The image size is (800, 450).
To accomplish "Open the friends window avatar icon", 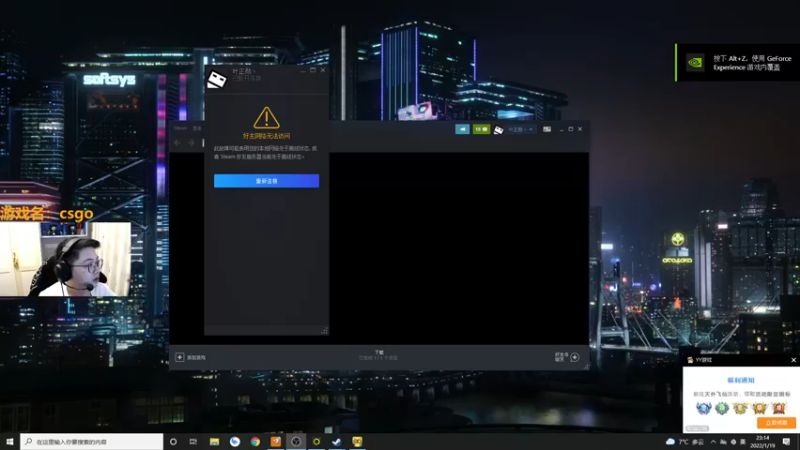I will point(216,79).
